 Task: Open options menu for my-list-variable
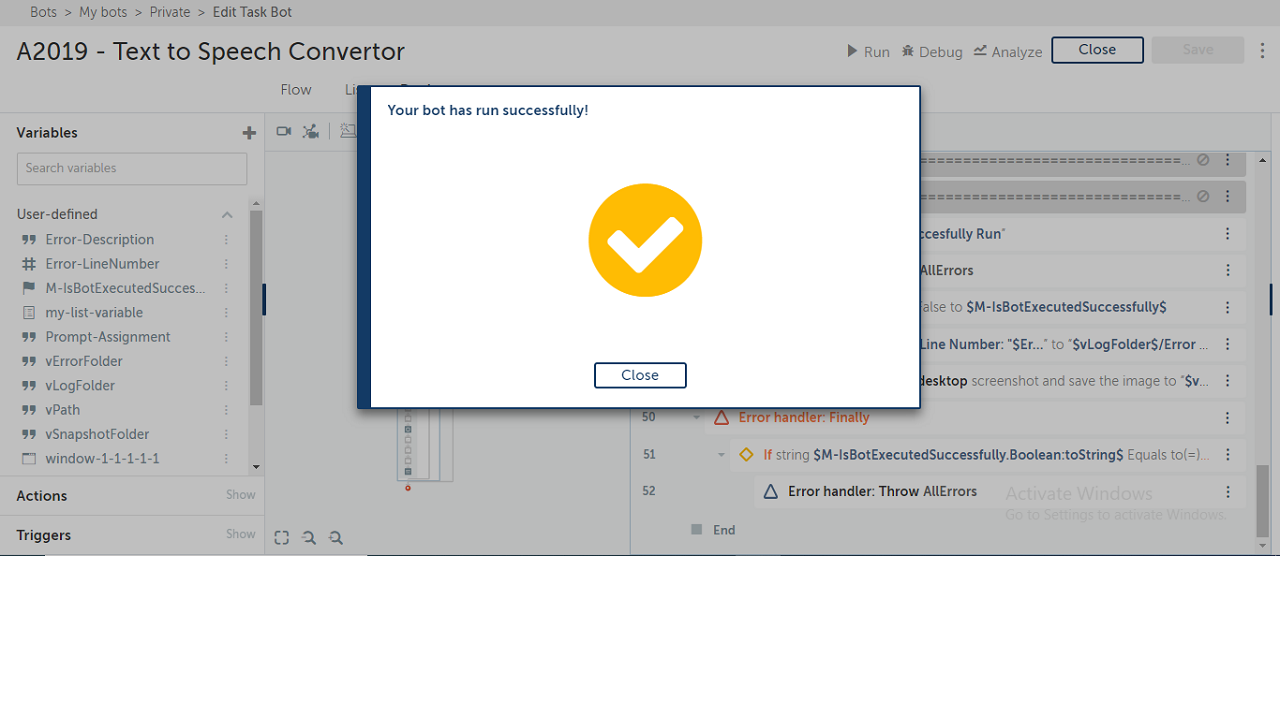(x=226, y=313)
